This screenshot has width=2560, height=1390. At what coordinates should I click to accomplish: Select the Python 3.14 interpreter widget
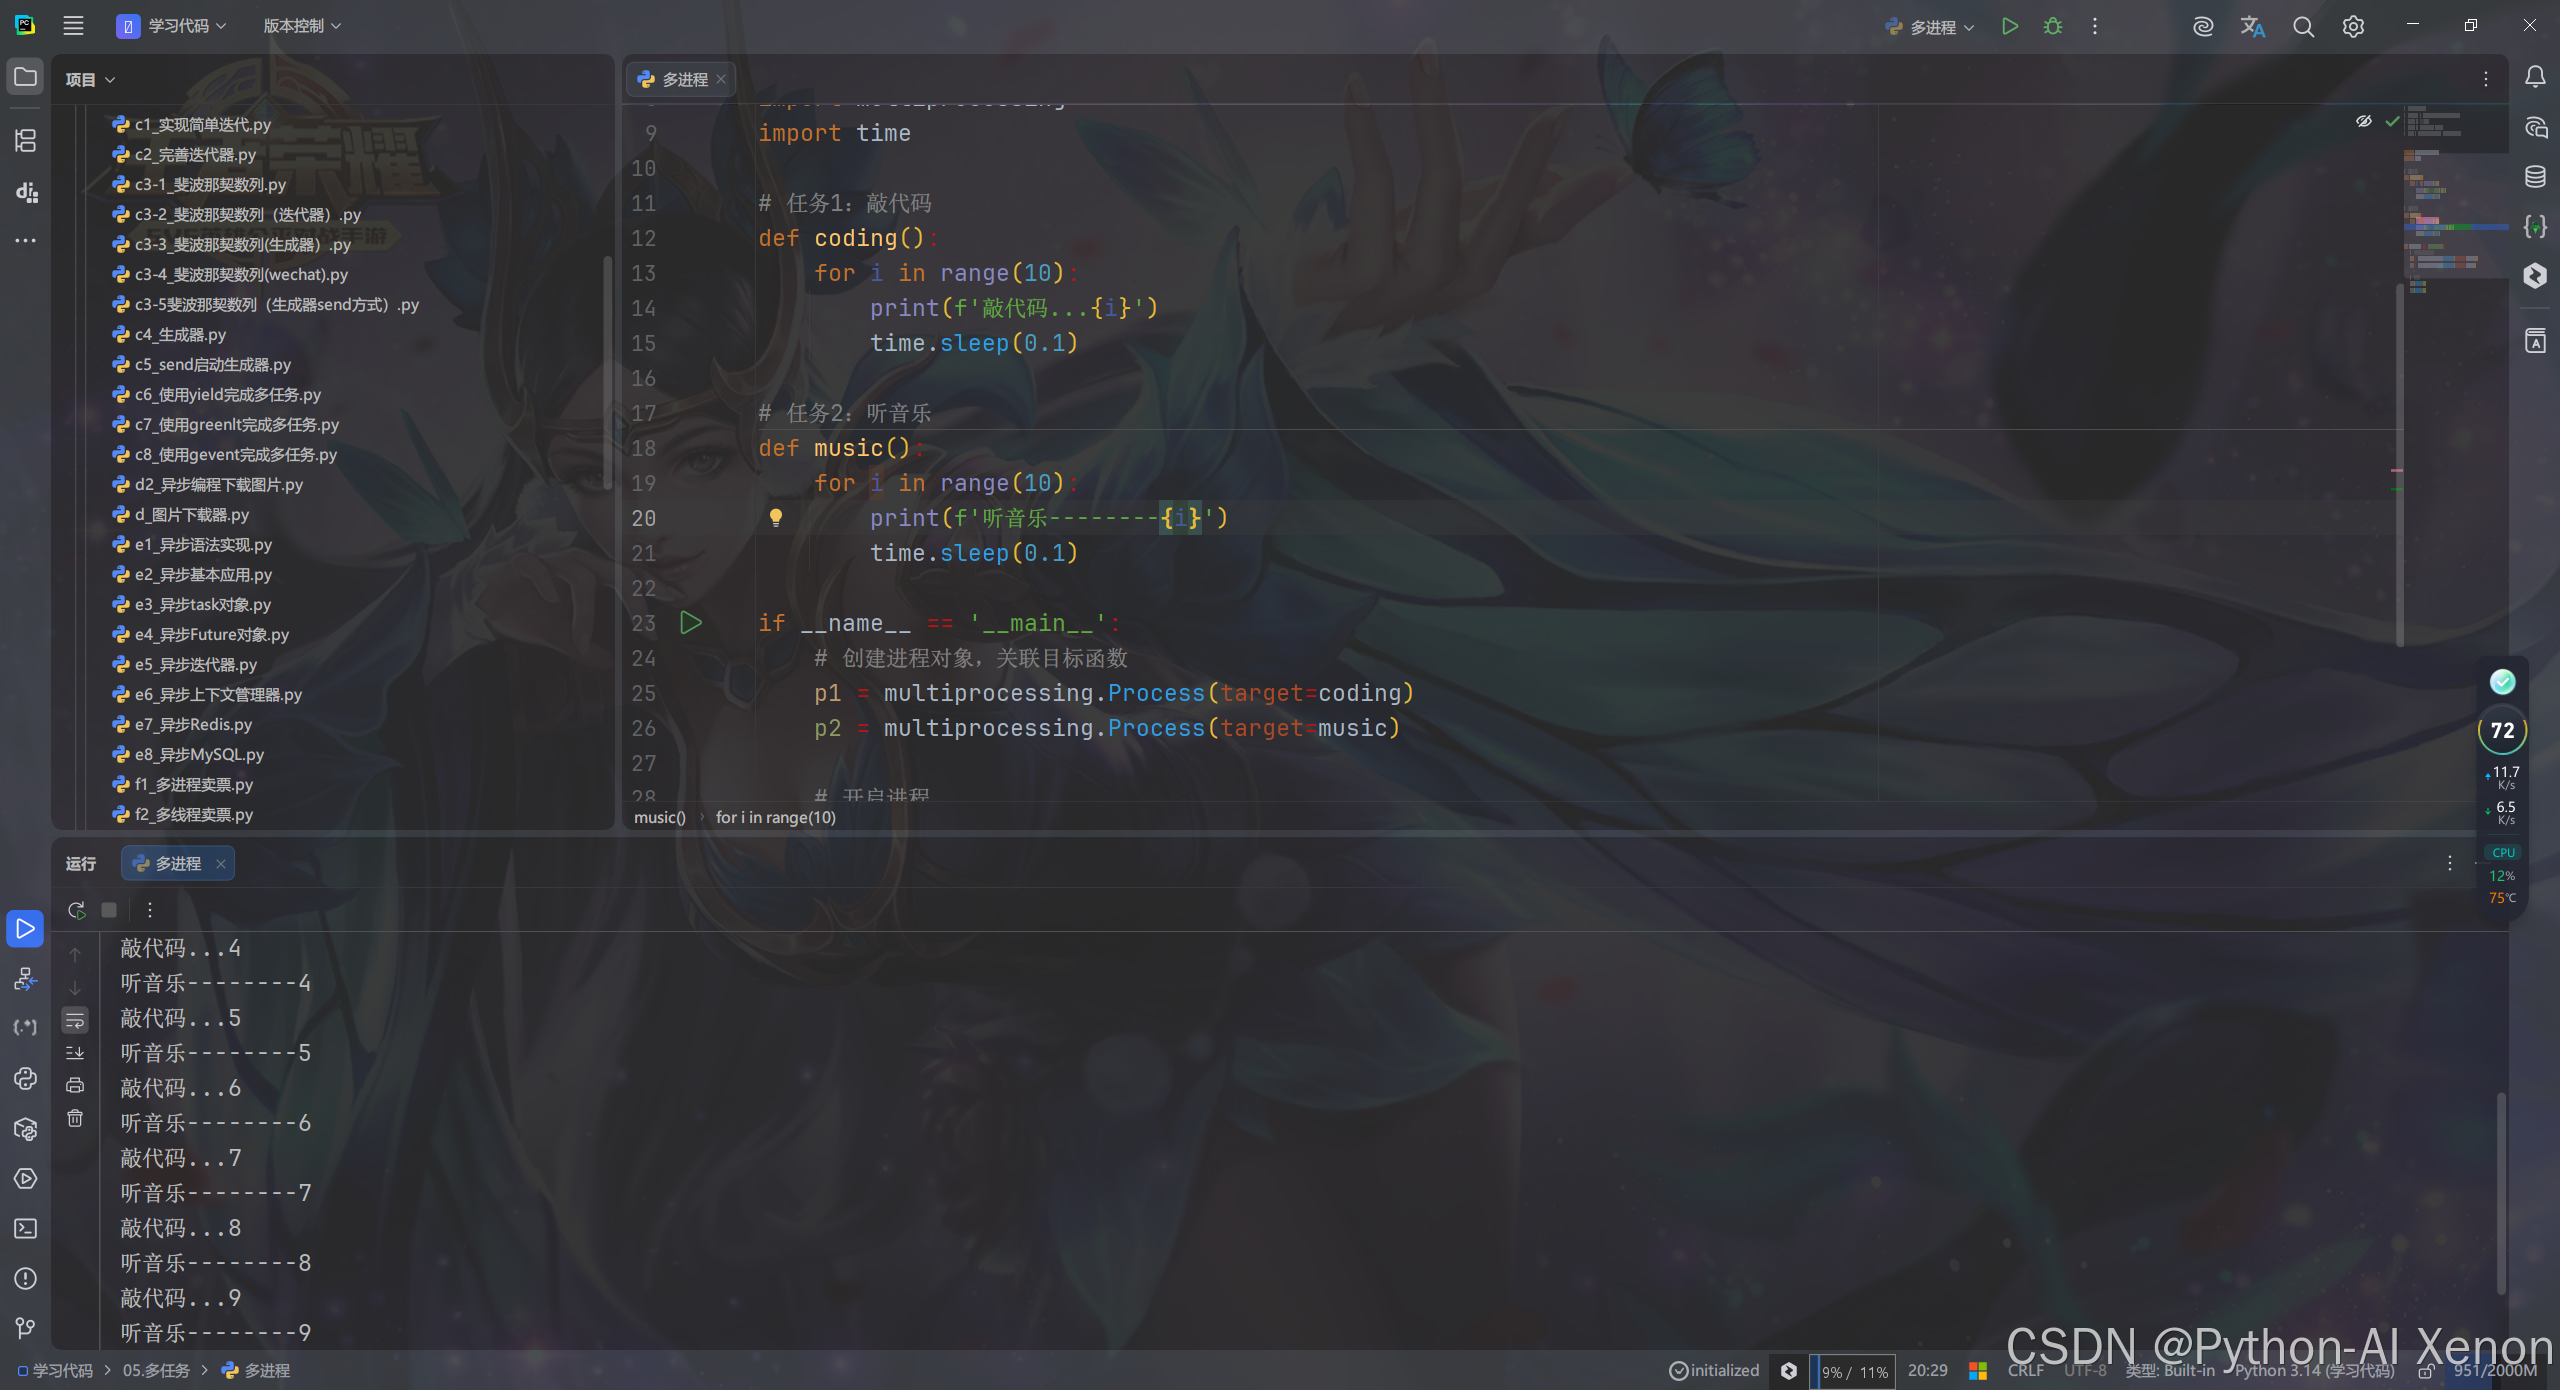2315,1371
